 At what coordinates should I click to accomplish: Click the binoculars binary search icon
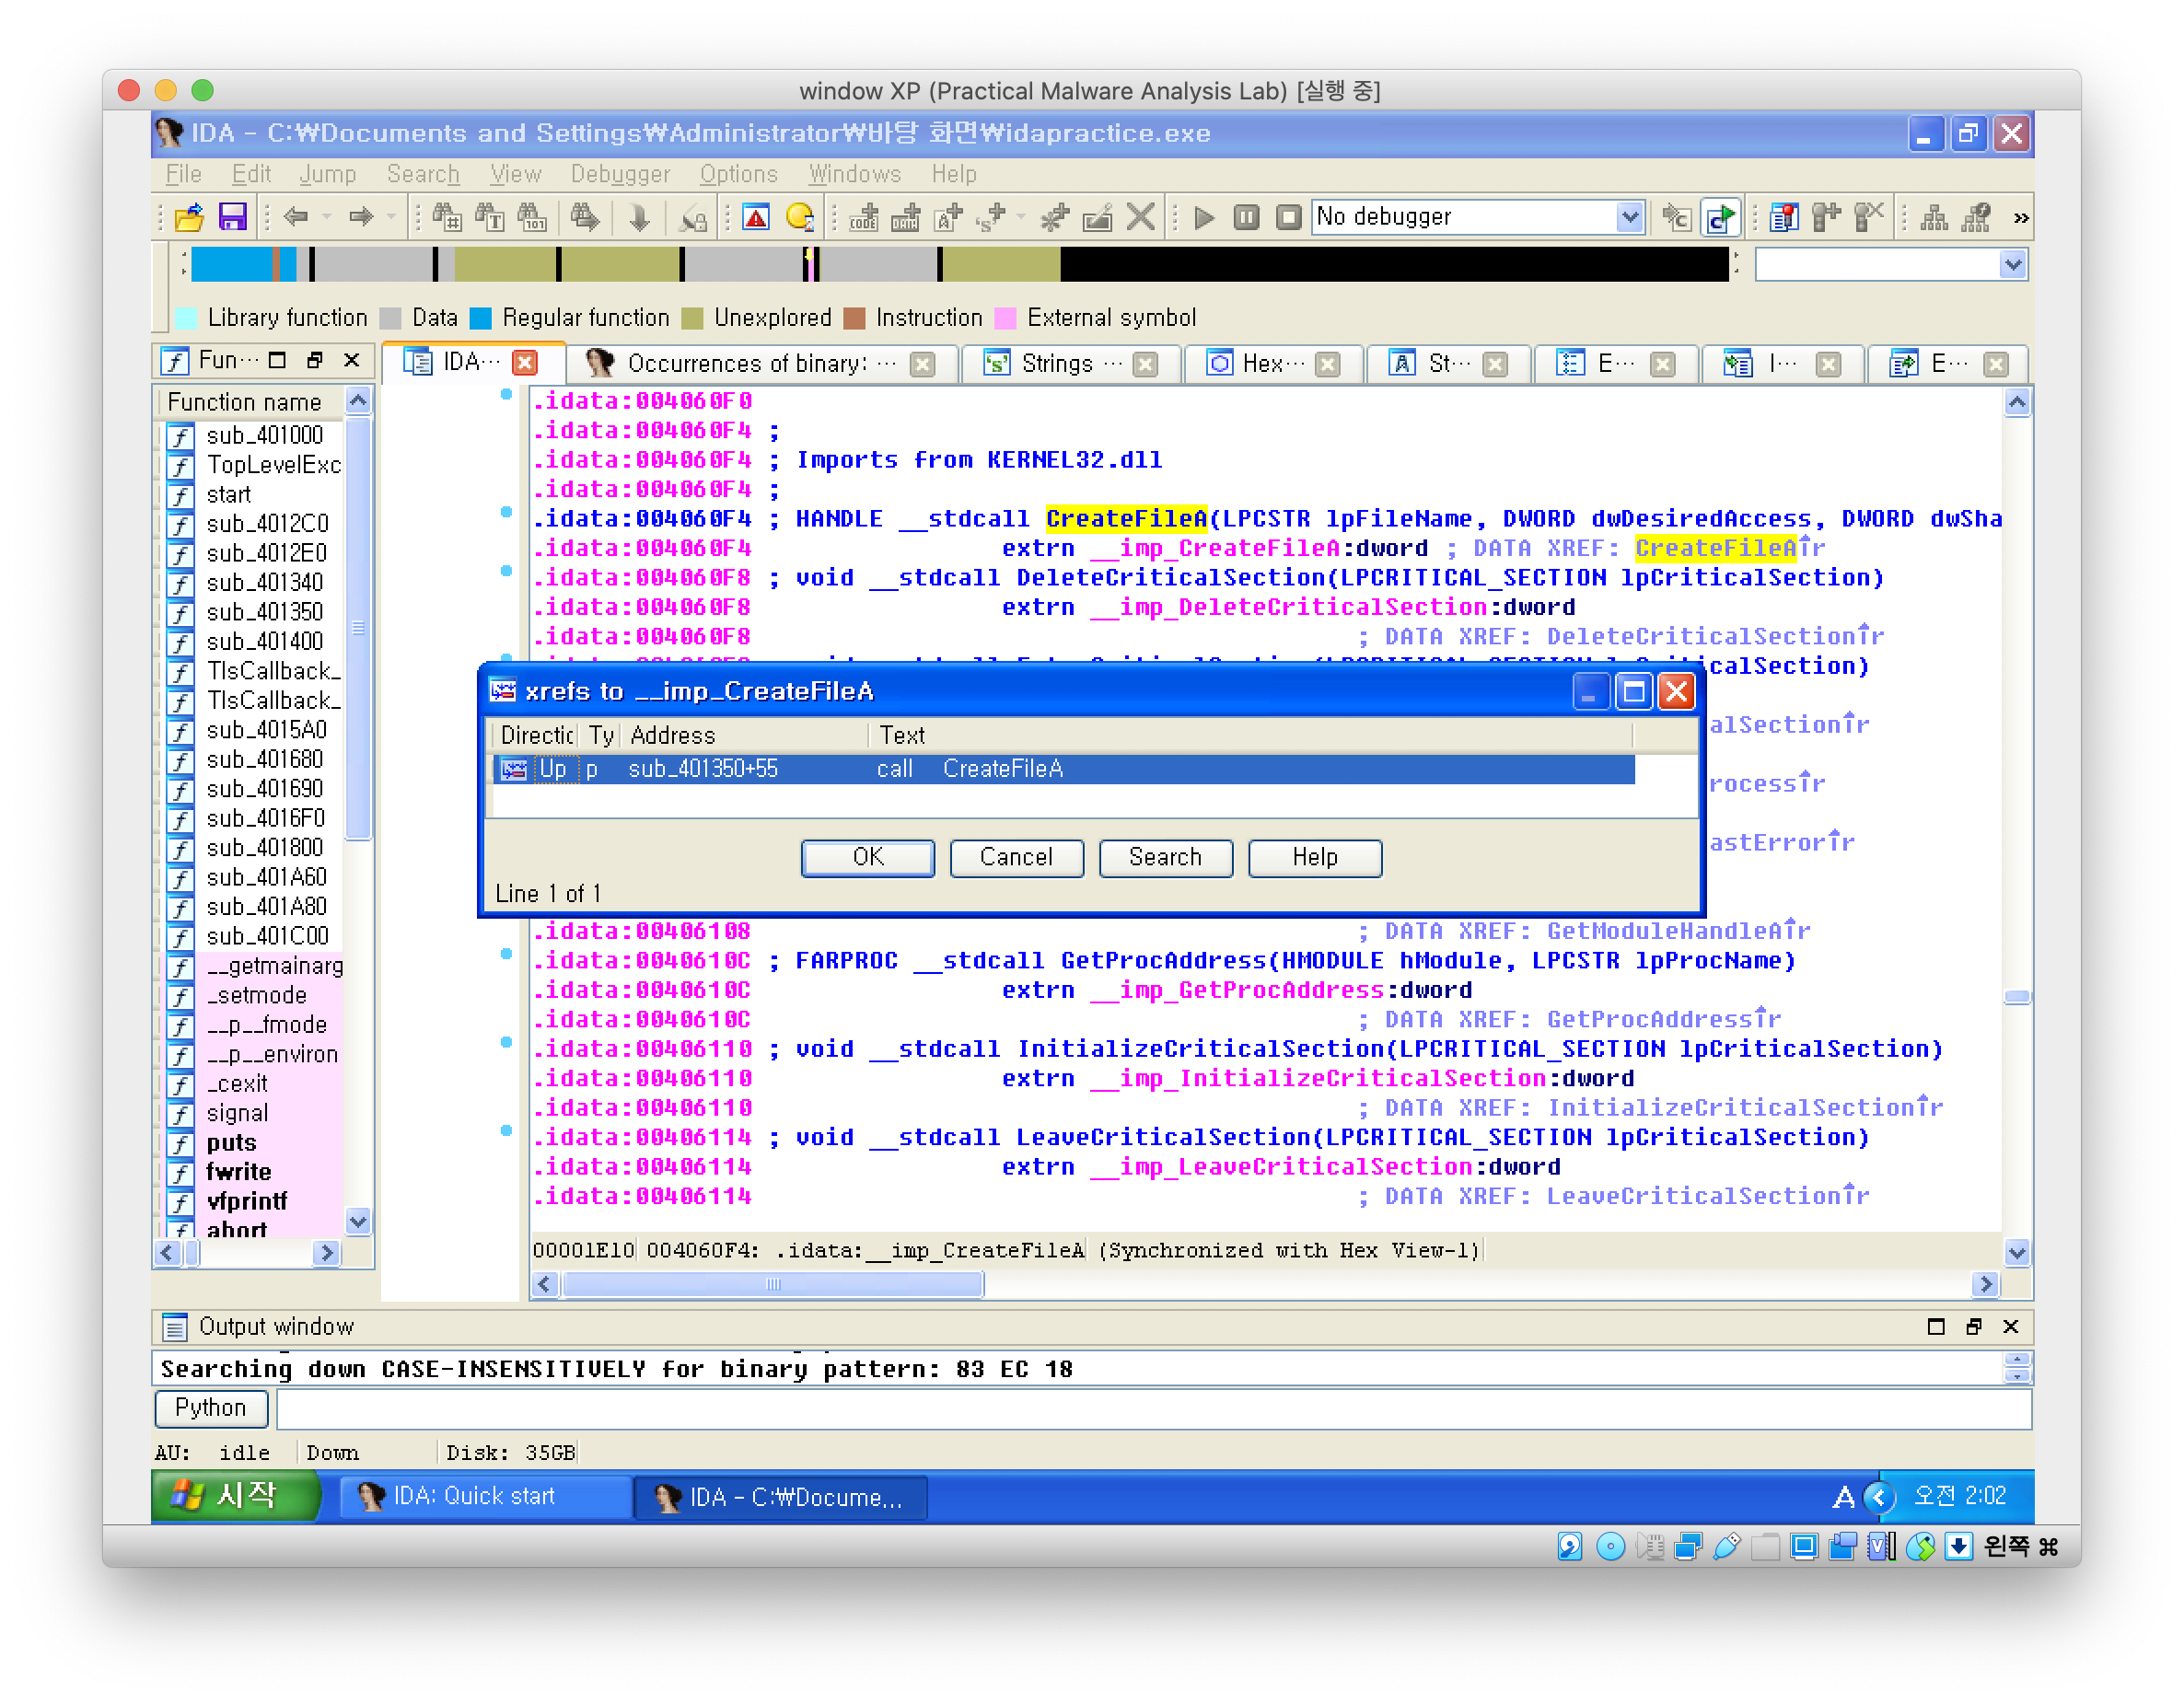click(533, 217)
